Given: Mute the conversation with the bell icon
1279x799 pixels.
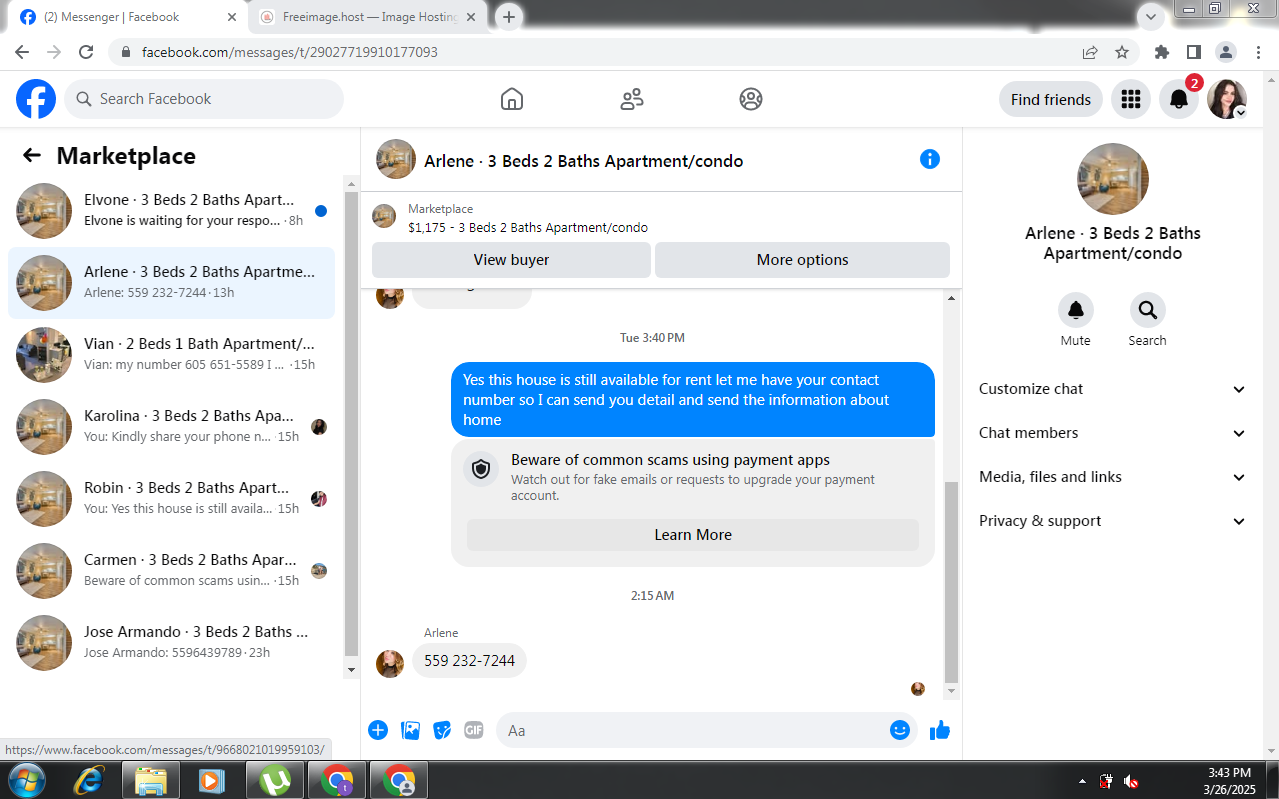Looking at the screenshot, I should [1076, 310].
